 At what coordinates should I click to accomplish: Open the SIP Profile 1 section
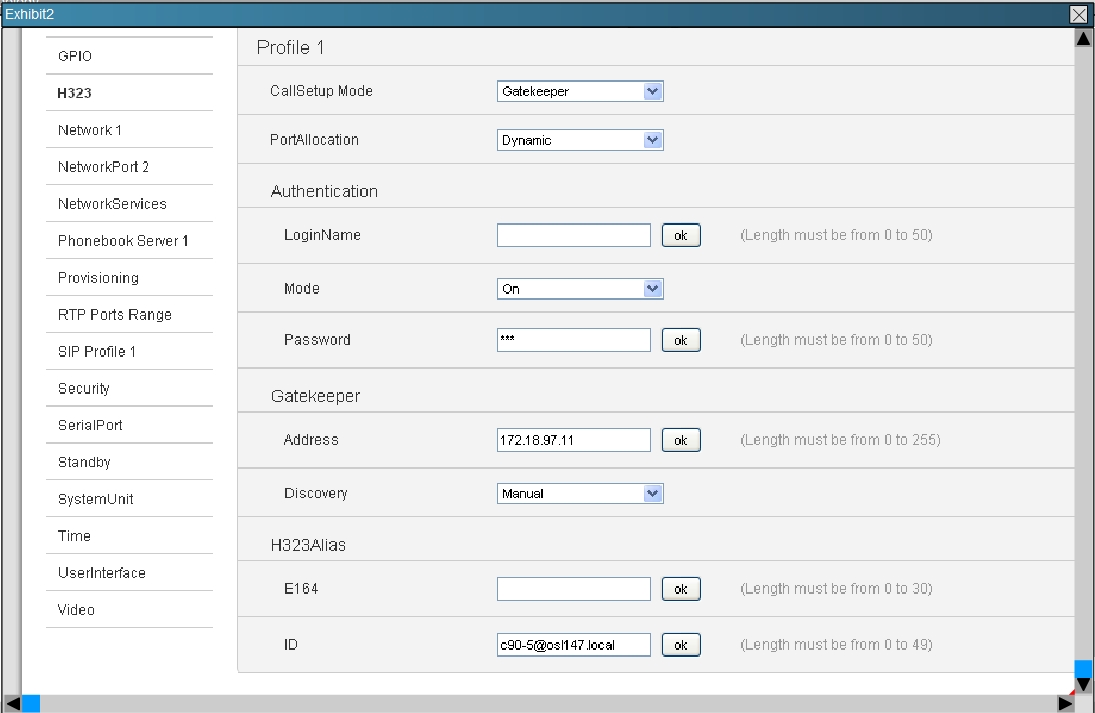point(97,352)
